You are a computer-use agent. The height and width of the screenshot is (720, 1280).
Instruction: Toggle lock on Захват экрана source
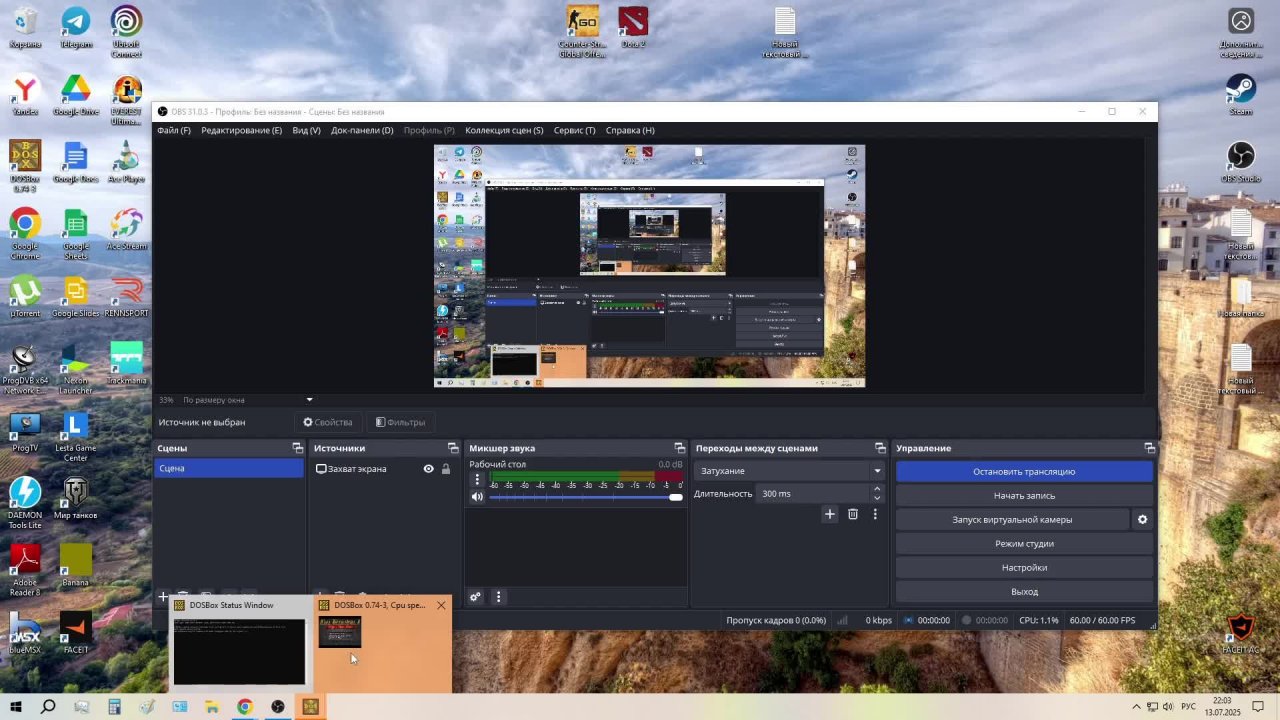click(446, 469)
